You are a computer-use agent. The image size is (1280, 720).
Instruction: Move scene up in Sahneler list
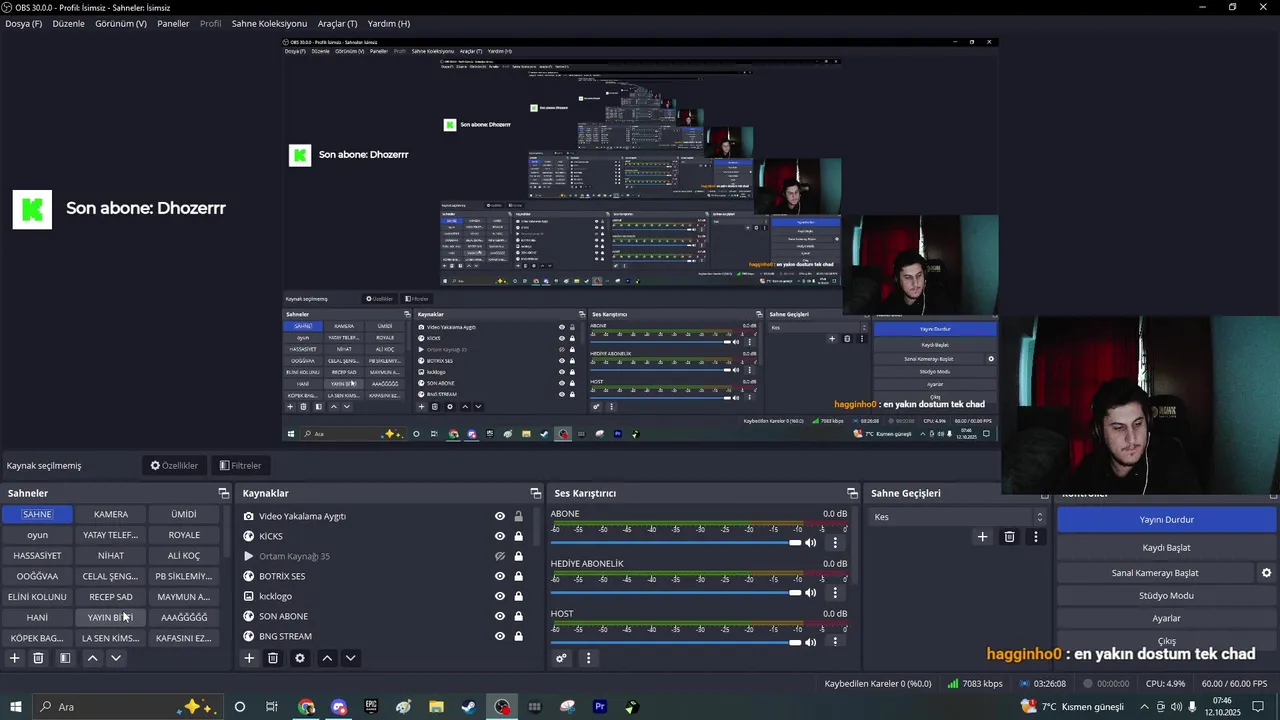point(92,658)
